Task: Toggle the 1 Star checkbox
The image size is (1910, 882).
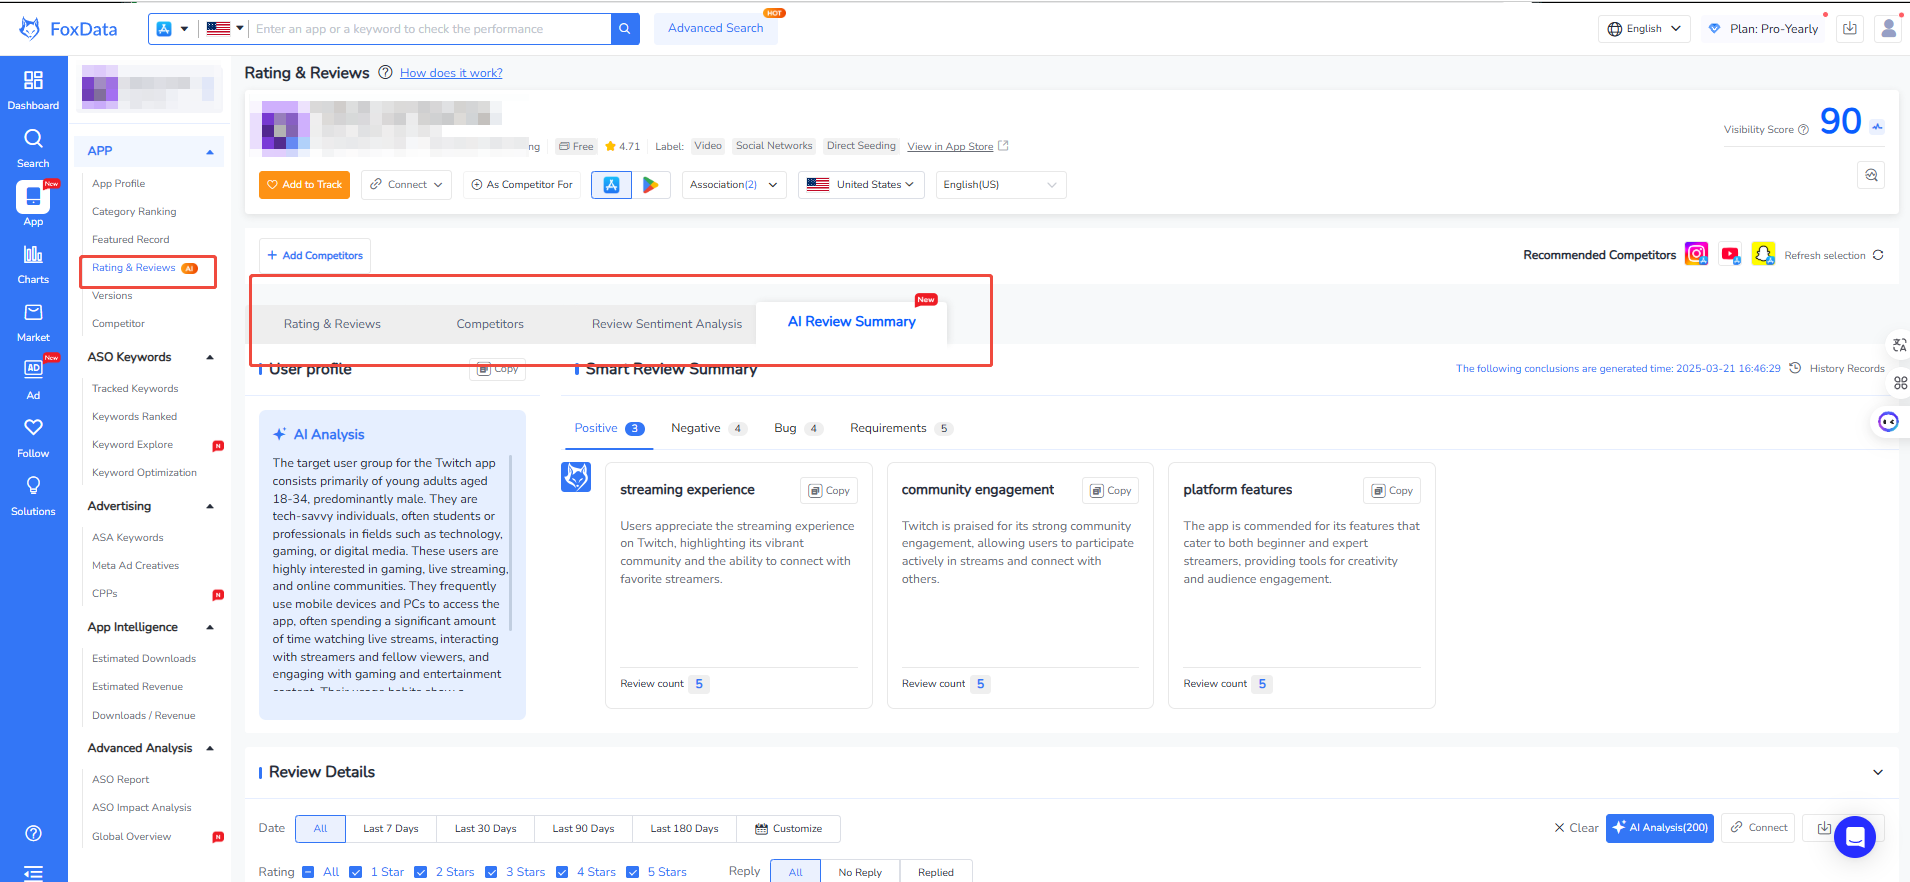Action: (x=355, y=872)
